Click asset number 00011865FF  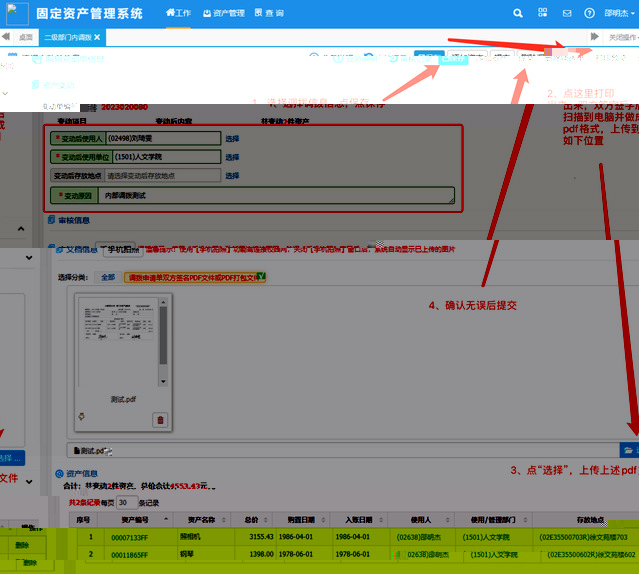(130, 555)
